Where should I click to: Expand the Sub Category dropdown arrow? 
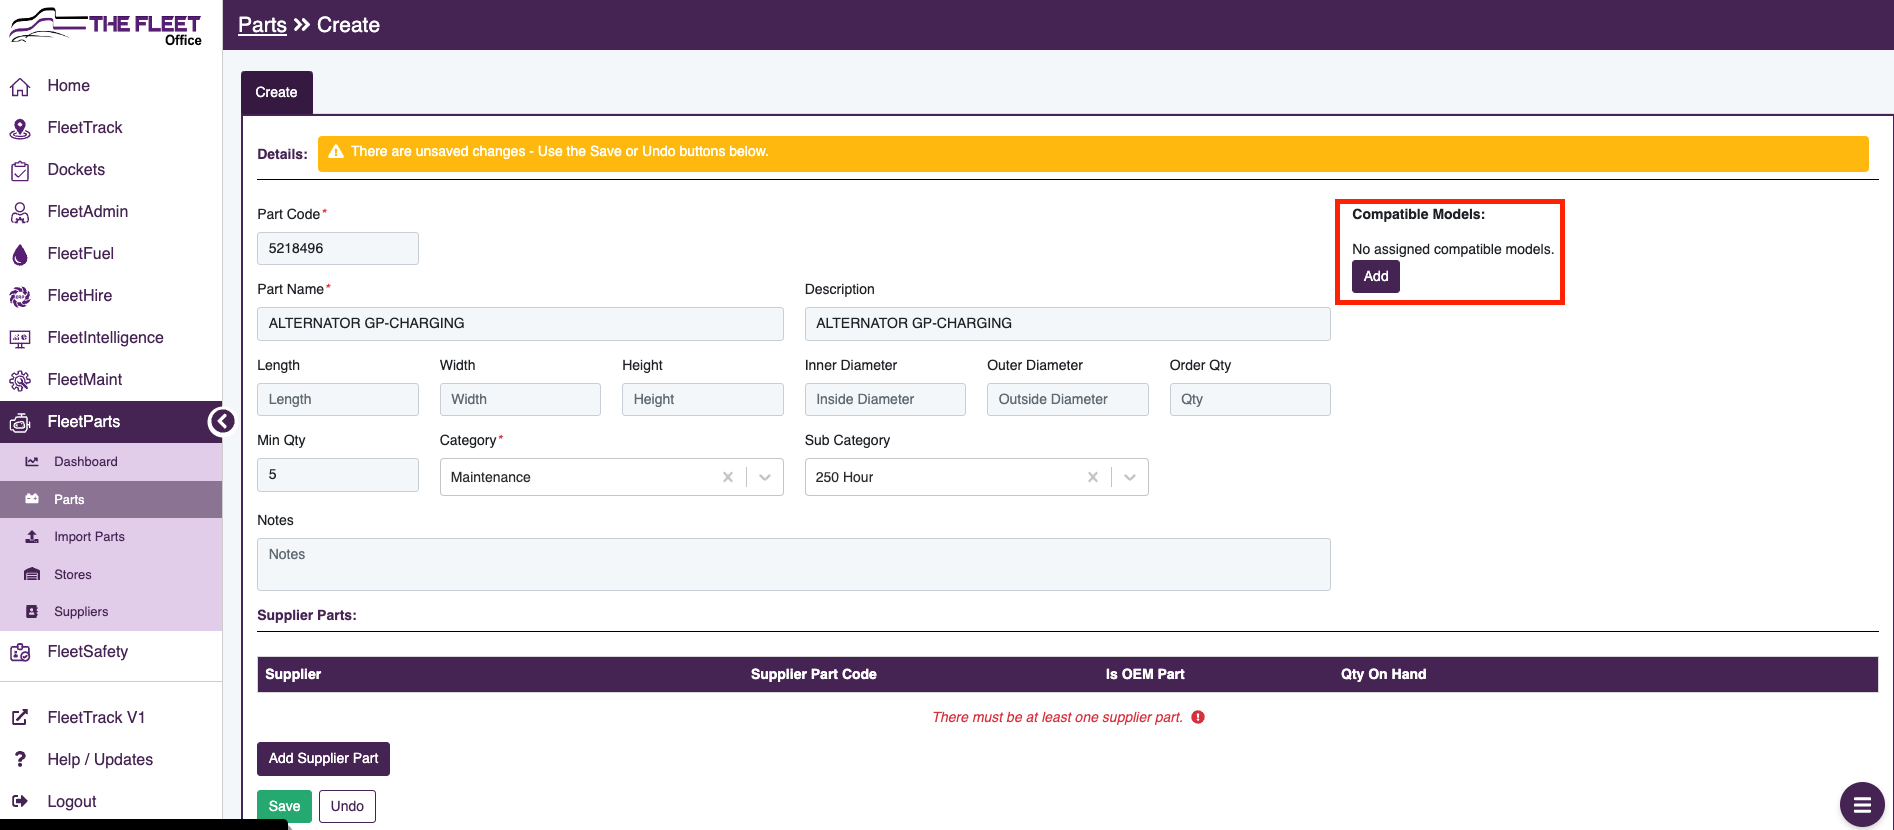click(x=1130, y=477)
